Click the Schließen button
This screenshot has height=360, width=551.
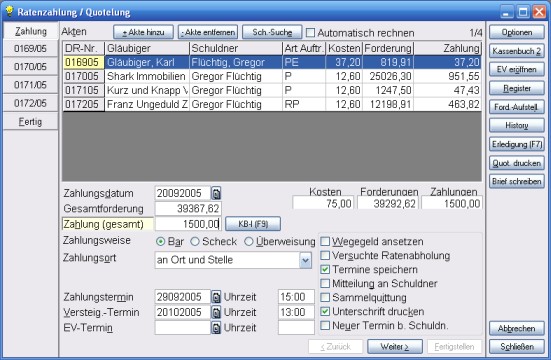[x=517, y=347]
